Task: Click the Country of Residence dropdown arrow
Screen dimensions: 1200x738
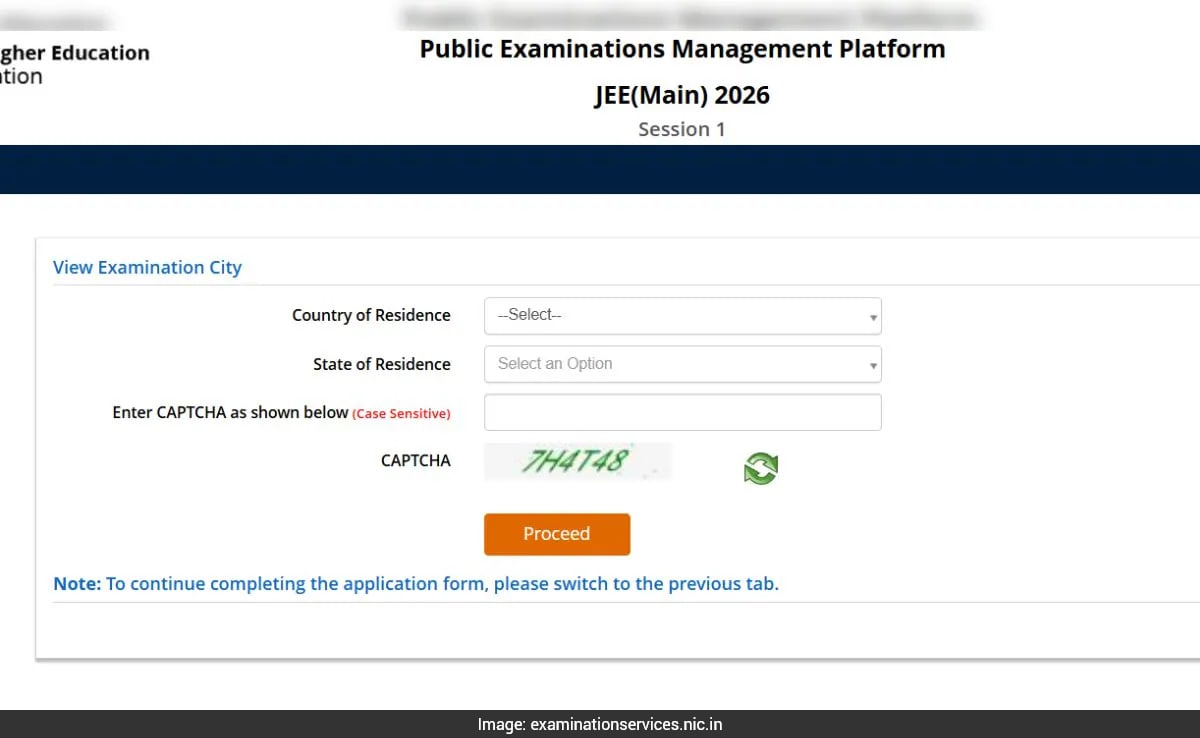Action: [x=874, y=315]
